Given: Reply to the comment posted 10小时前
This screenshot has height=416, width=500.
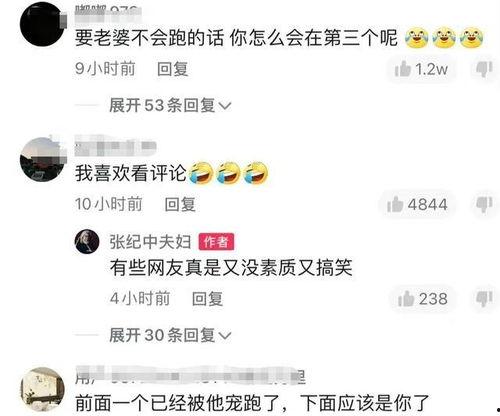Looking at the screenshot, I should (x=180, y=204).
